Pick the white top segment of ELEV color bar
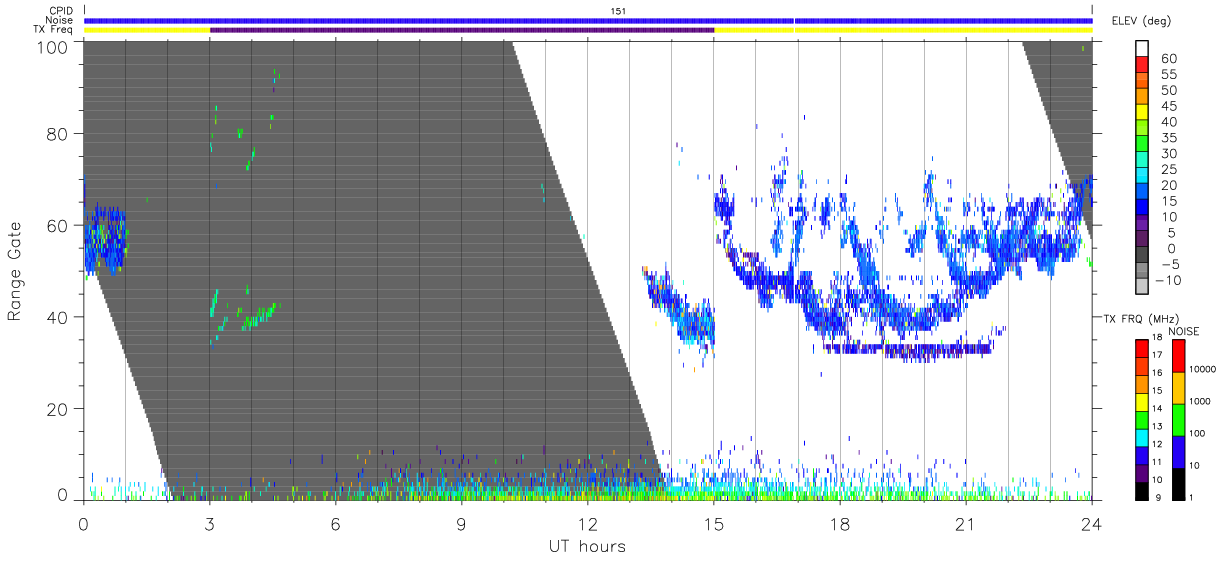 (1143, 48)
